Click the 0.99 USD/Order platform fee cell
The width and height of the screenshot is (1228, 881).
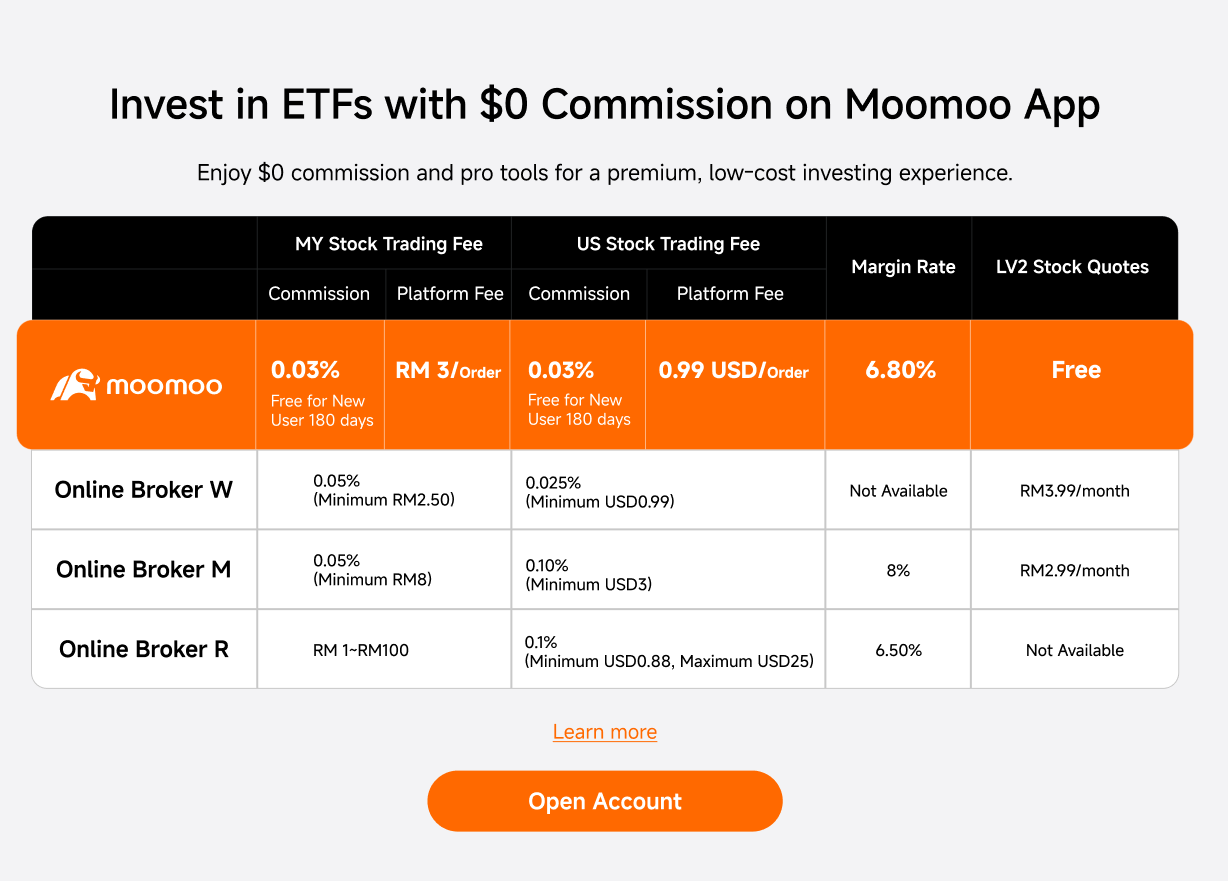point(735,384)
